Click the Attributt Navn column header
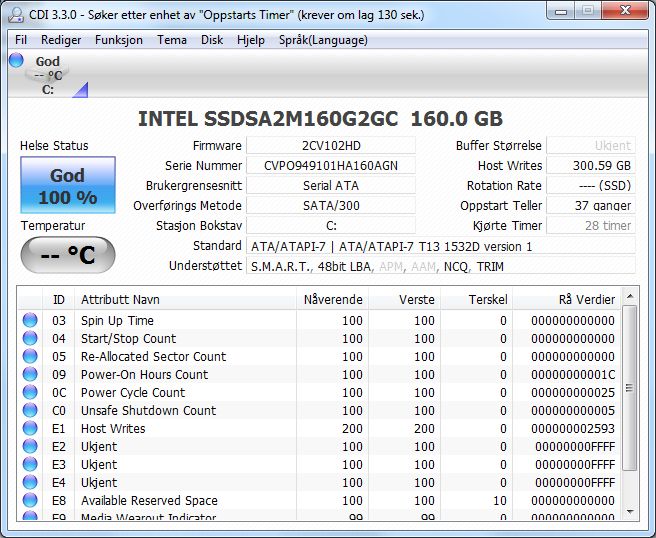The width and height of the screenshot is (656, 538). [x=186, y=300]
